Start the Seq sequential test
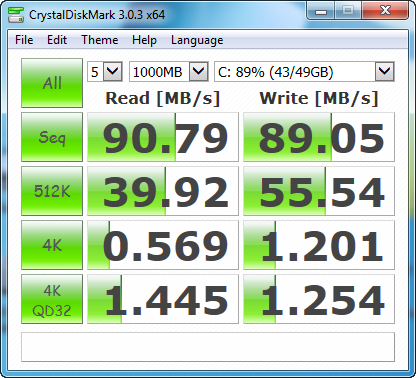This screenshot has width=416, height=378. click(52, 137)
